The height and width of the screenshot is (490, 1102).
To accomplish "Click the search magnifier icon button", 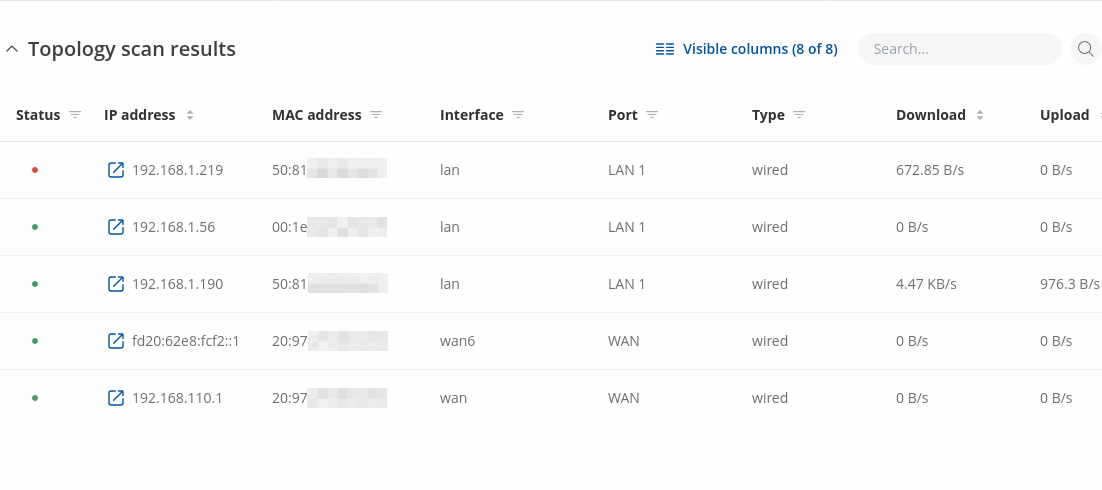I will coord(1085,49).
